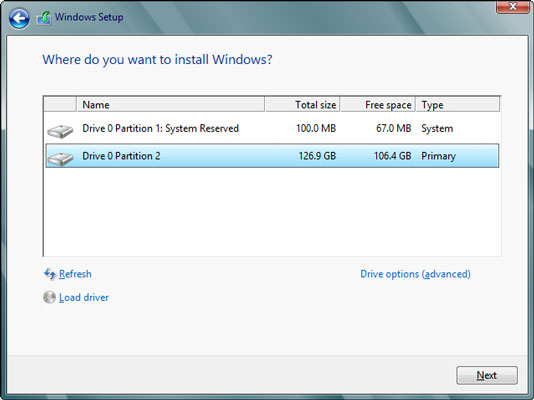This screenshot has height=400, width=534.
Task: Click the 126.9 GB total size value
Action: [317, 156]
